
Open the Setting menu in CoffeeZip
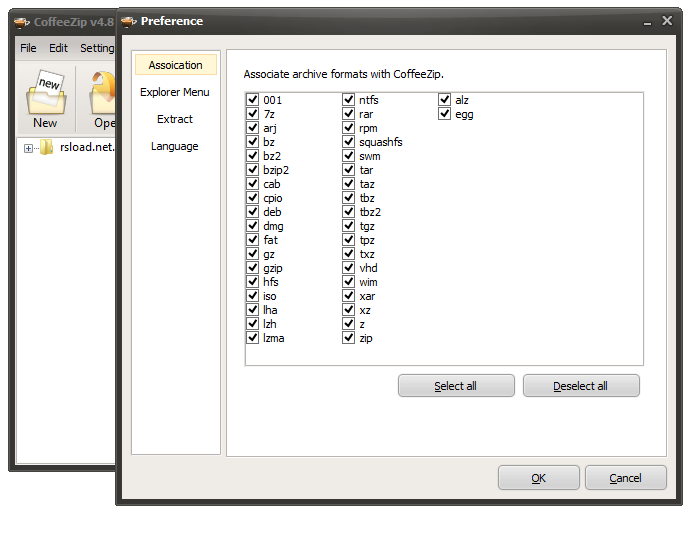pos(97,48)
